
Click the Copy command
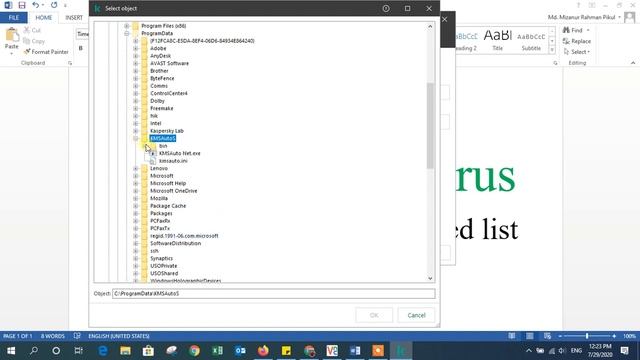coord(34,41)
